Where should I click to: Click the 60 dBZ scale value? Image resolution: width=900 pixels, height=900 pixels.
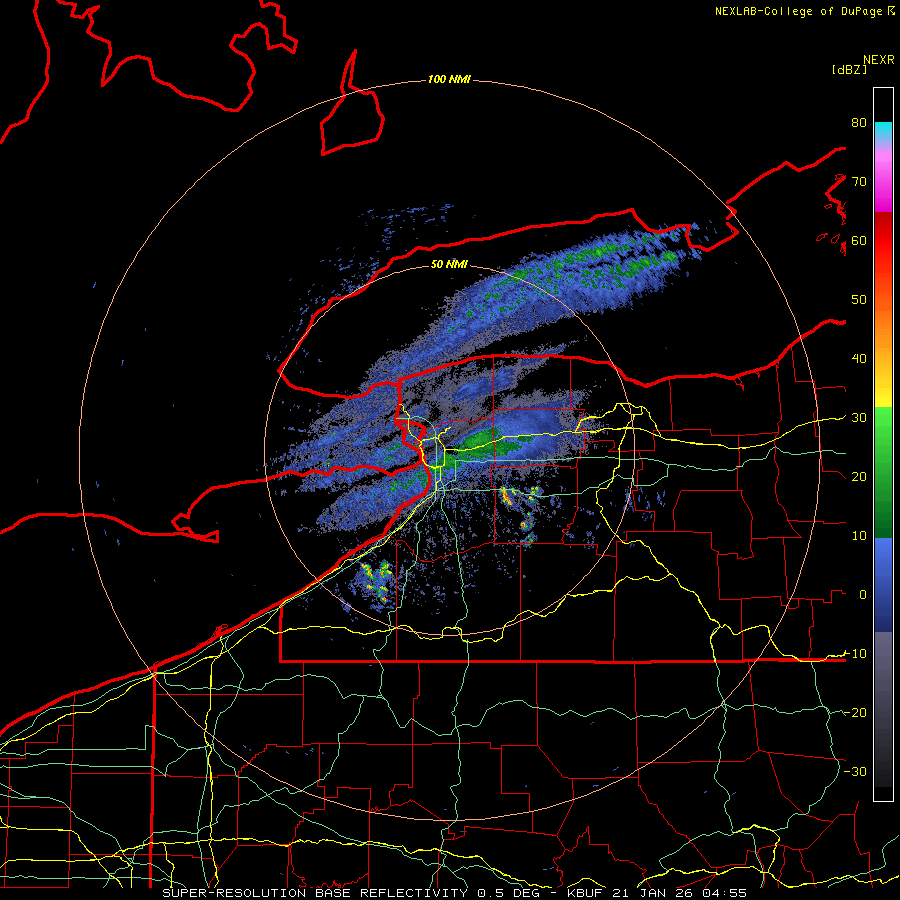coord(859,240)
